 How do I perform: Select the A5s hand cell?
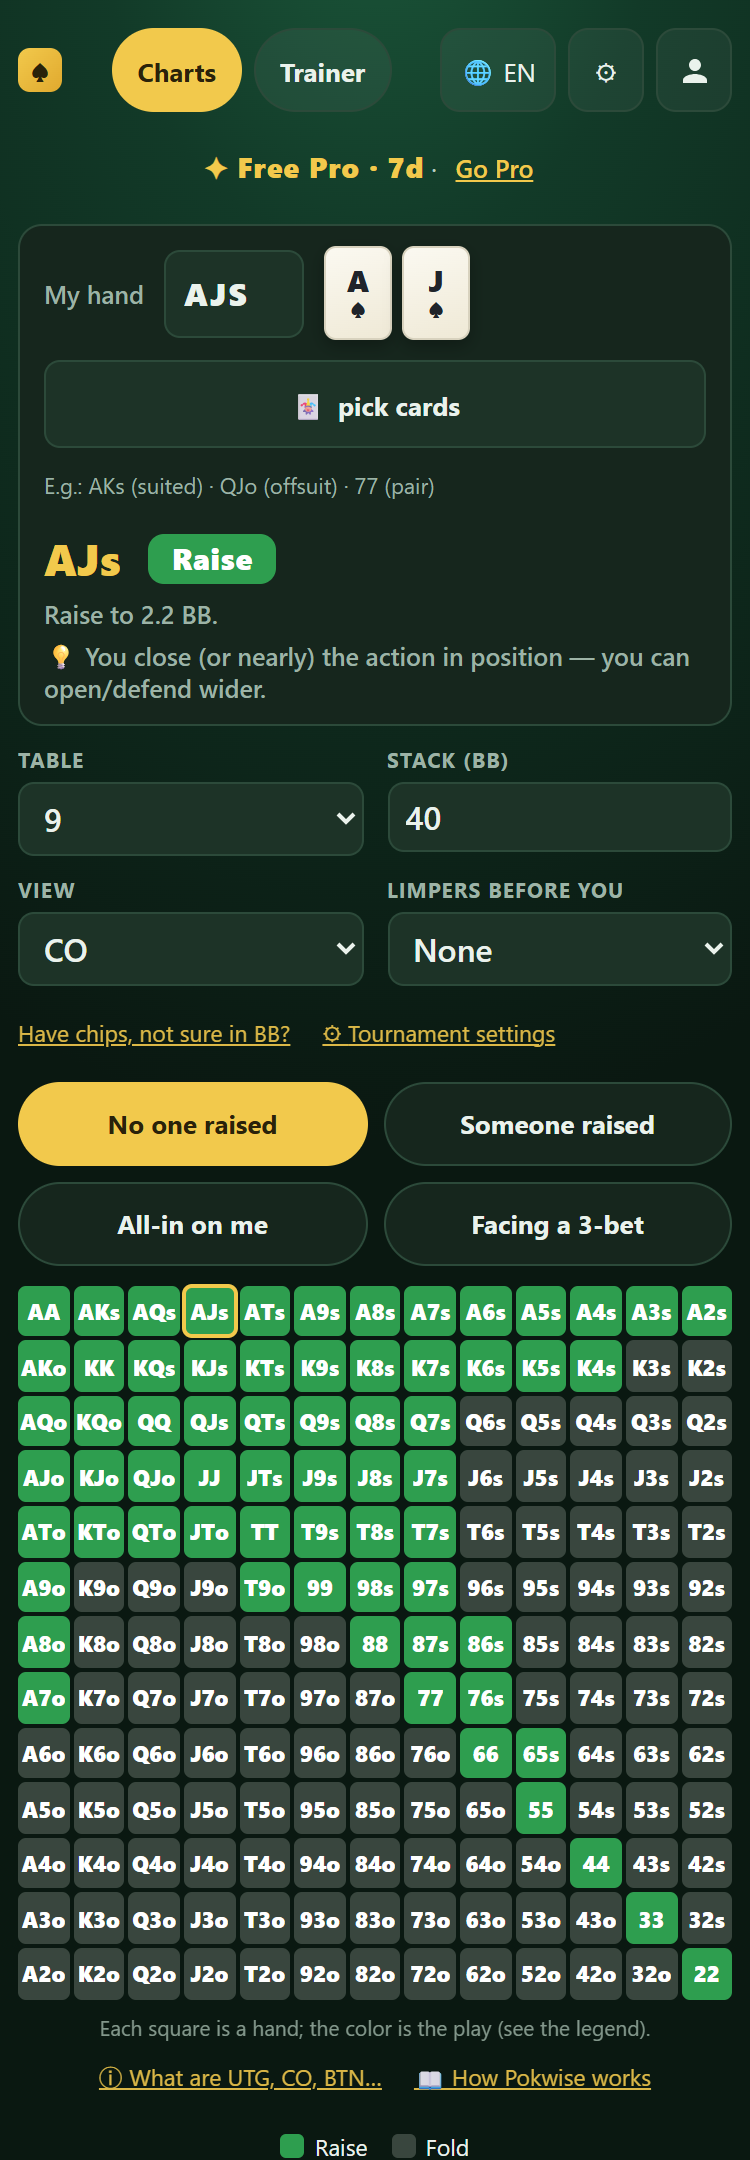tap(541, 1312)
